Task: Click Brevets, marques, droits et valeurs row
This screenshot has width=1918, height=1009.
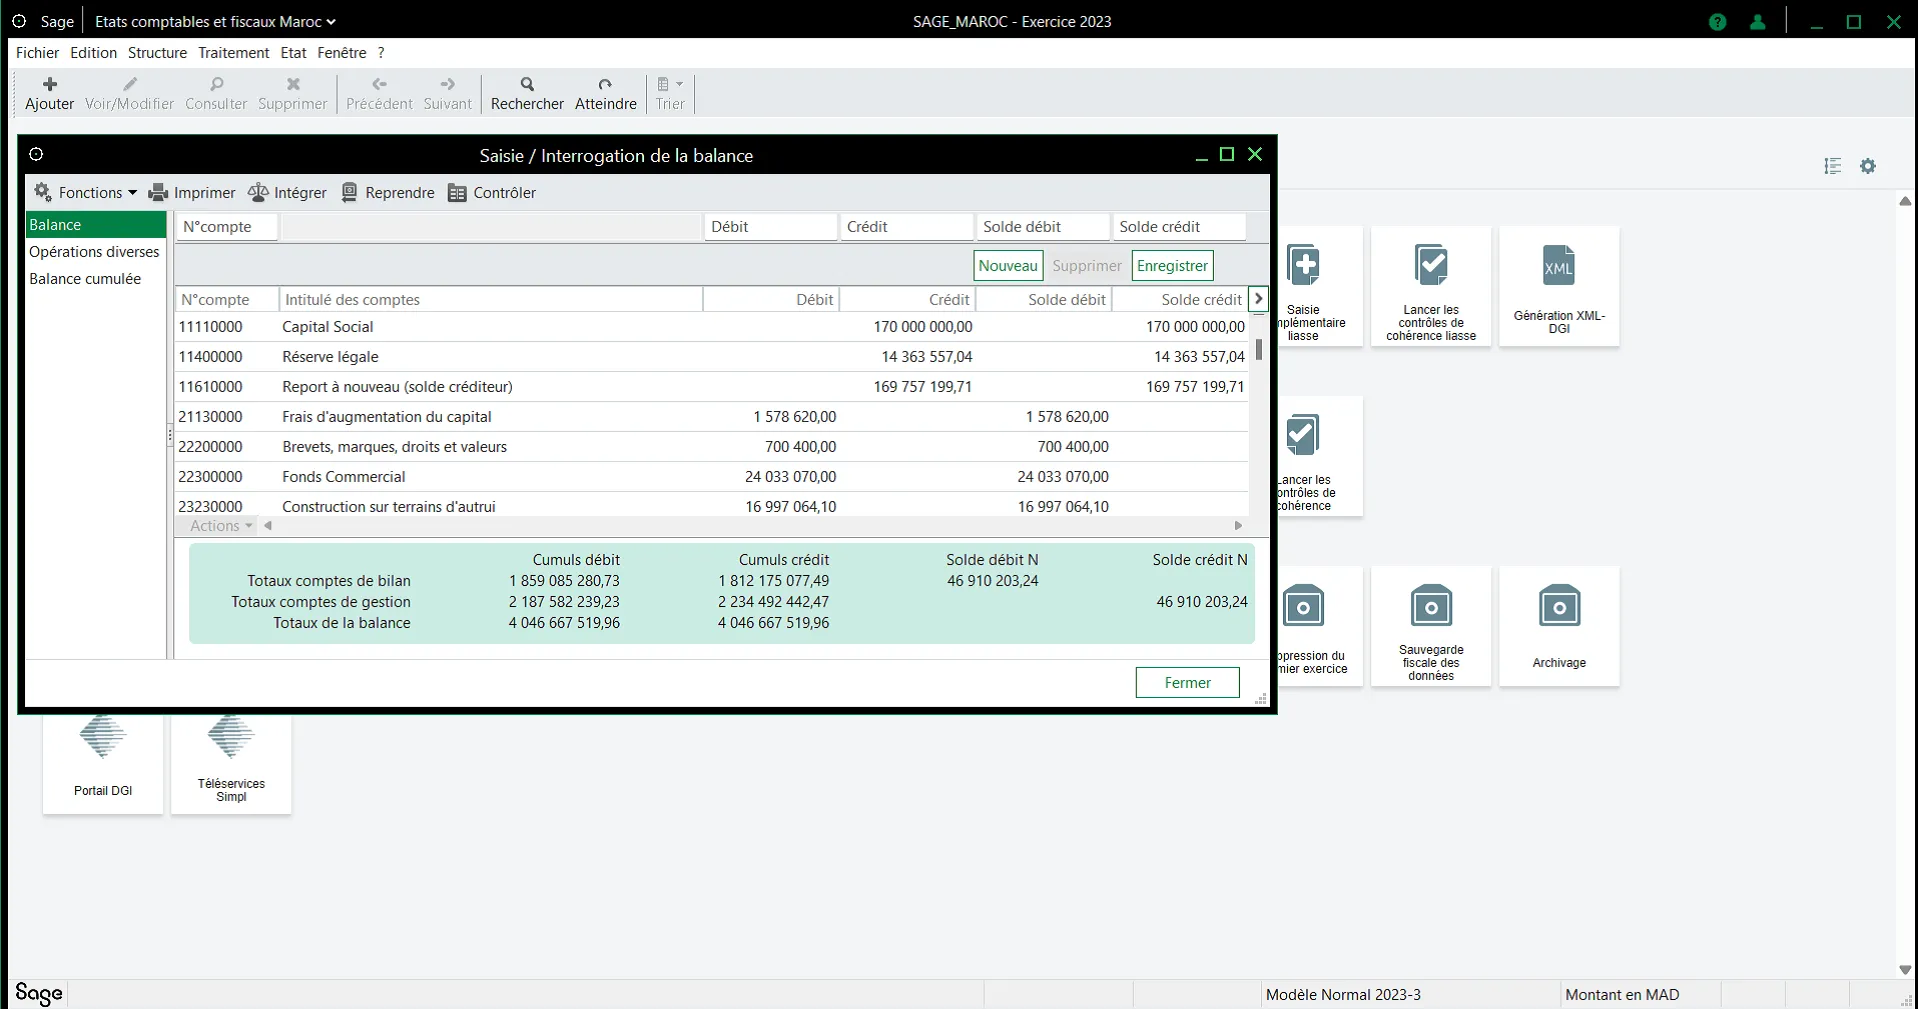Action: 711,447
